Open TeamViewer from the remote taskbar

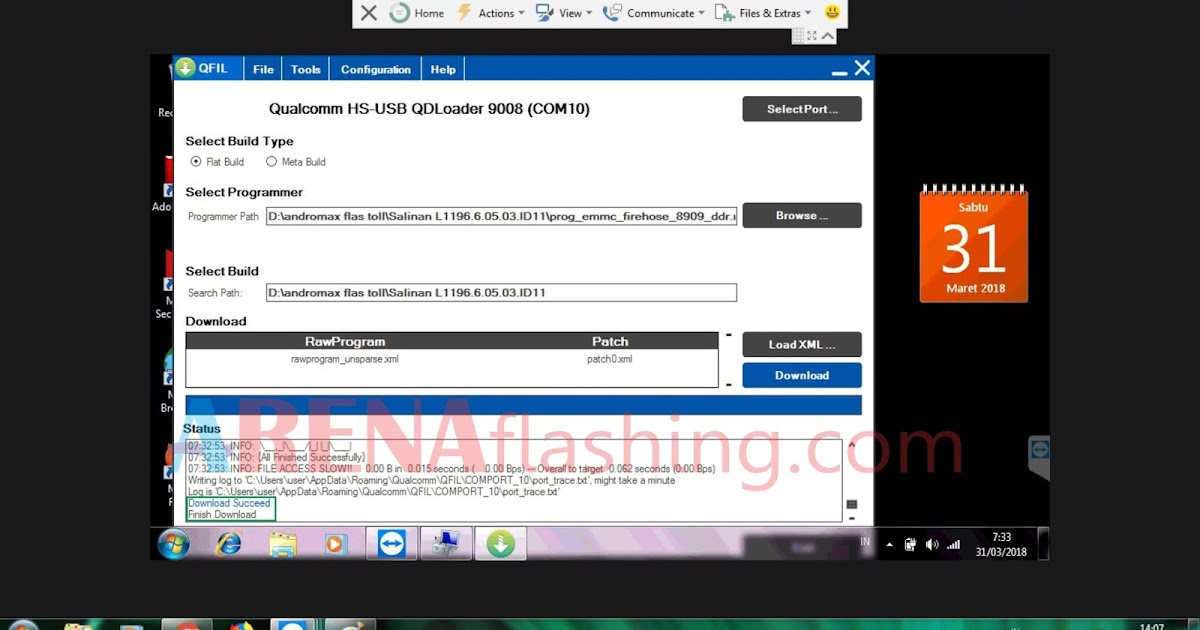(x=391, y=544)
